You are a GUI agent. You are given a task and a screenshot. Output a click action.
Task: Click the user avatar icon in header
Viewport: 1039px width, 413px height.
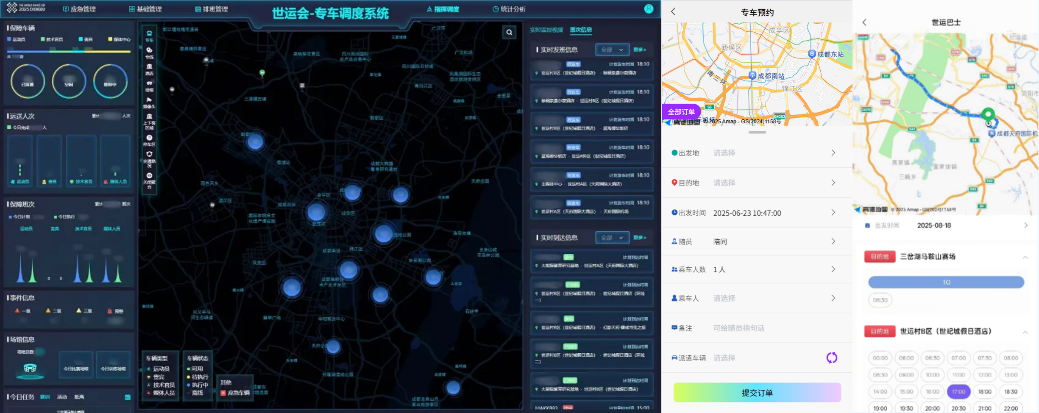649,9
